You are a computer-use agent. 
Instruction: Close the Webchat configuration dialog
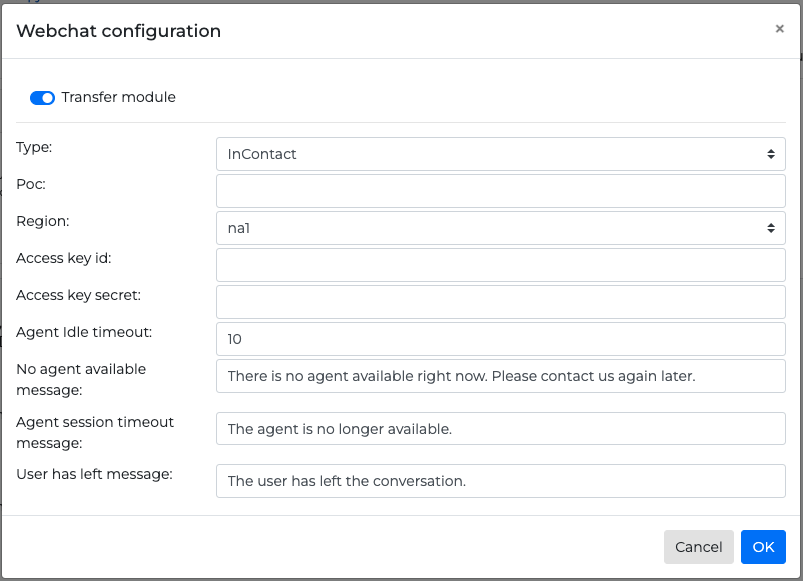[779, 29]
